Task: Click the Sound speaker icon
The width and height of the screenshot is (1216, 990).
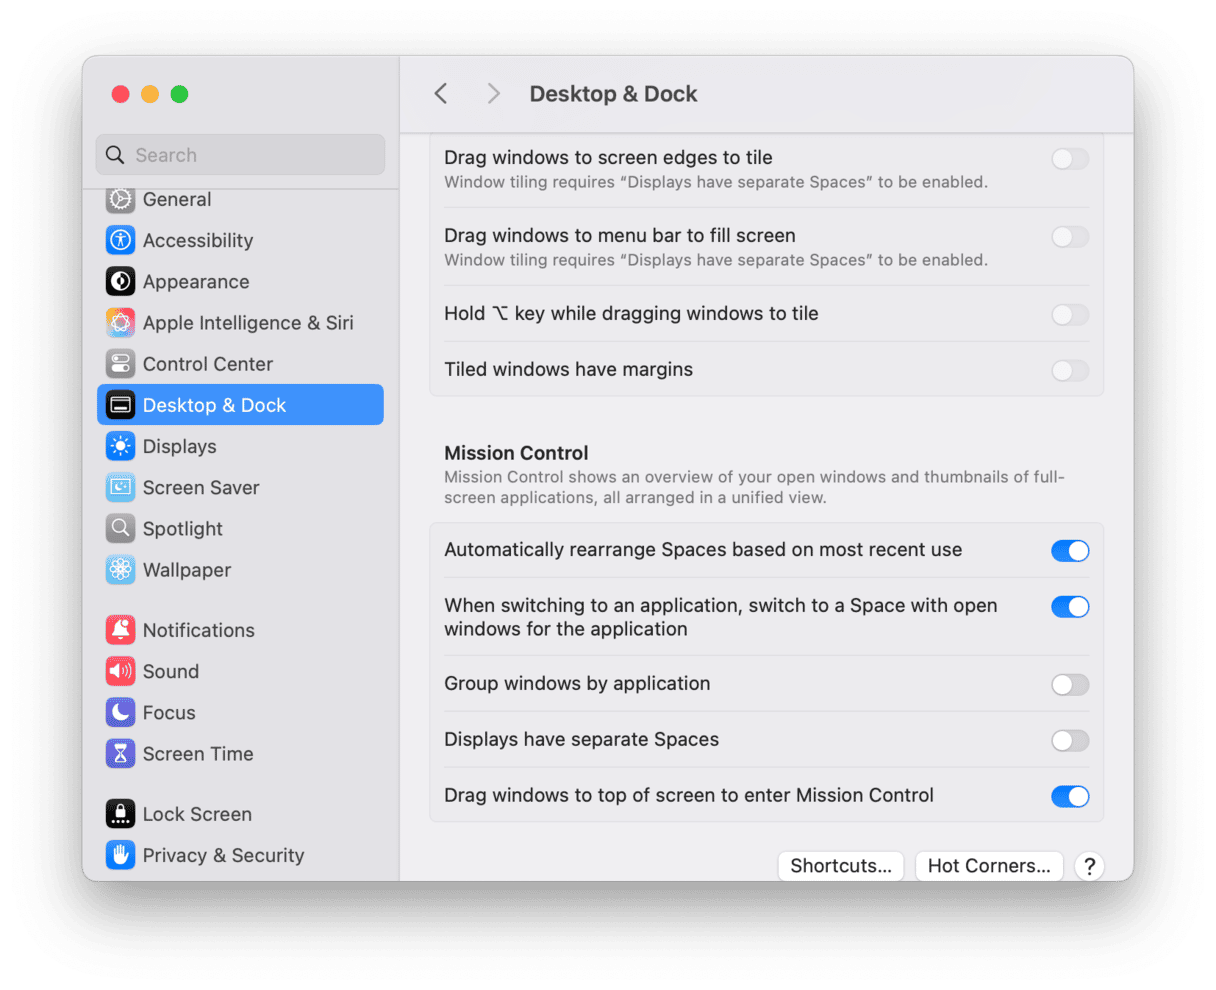Action: pyautogui.click(x=120, y=671)
